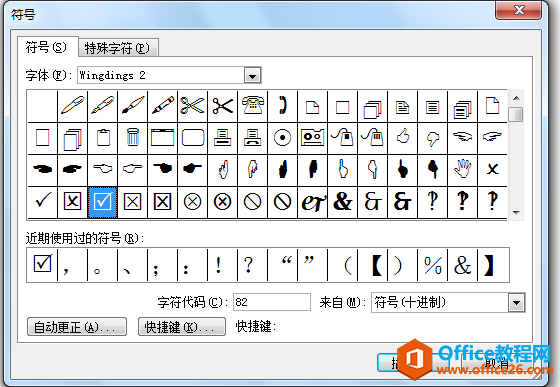This screenshot has height=387, width=560.
Task: Click the 自动更正(A)... button
Action: 77,327
